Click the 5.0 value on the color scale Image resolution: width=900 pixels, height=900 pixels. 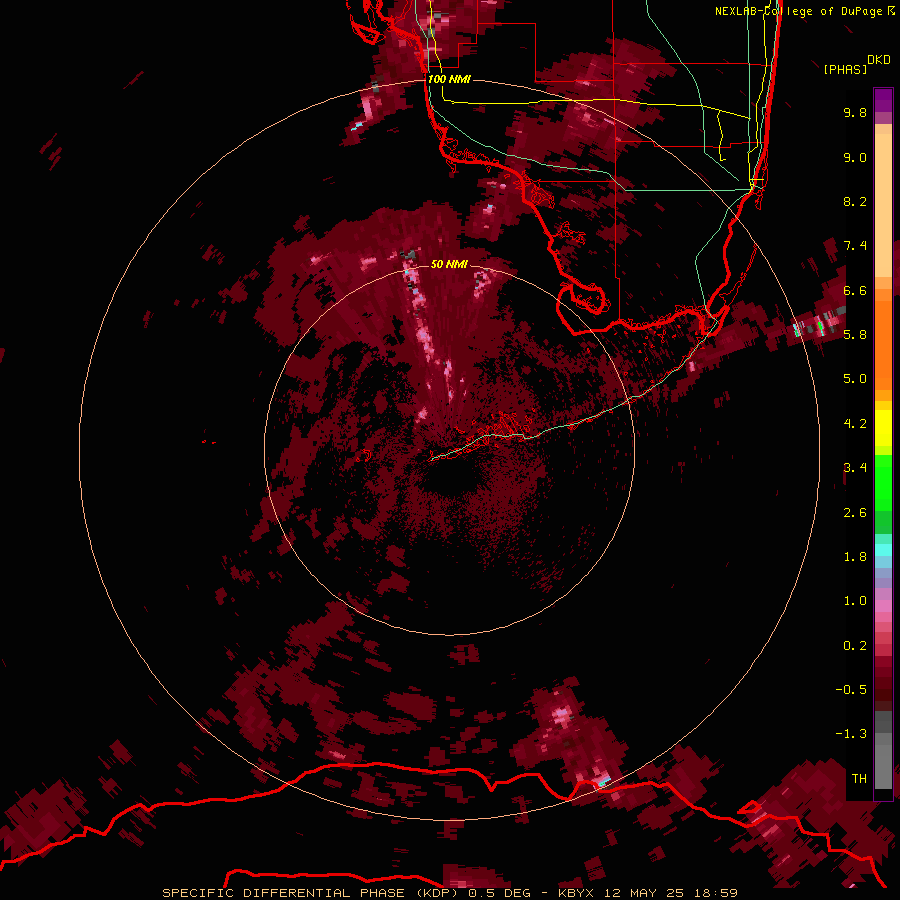coord(855,379)
